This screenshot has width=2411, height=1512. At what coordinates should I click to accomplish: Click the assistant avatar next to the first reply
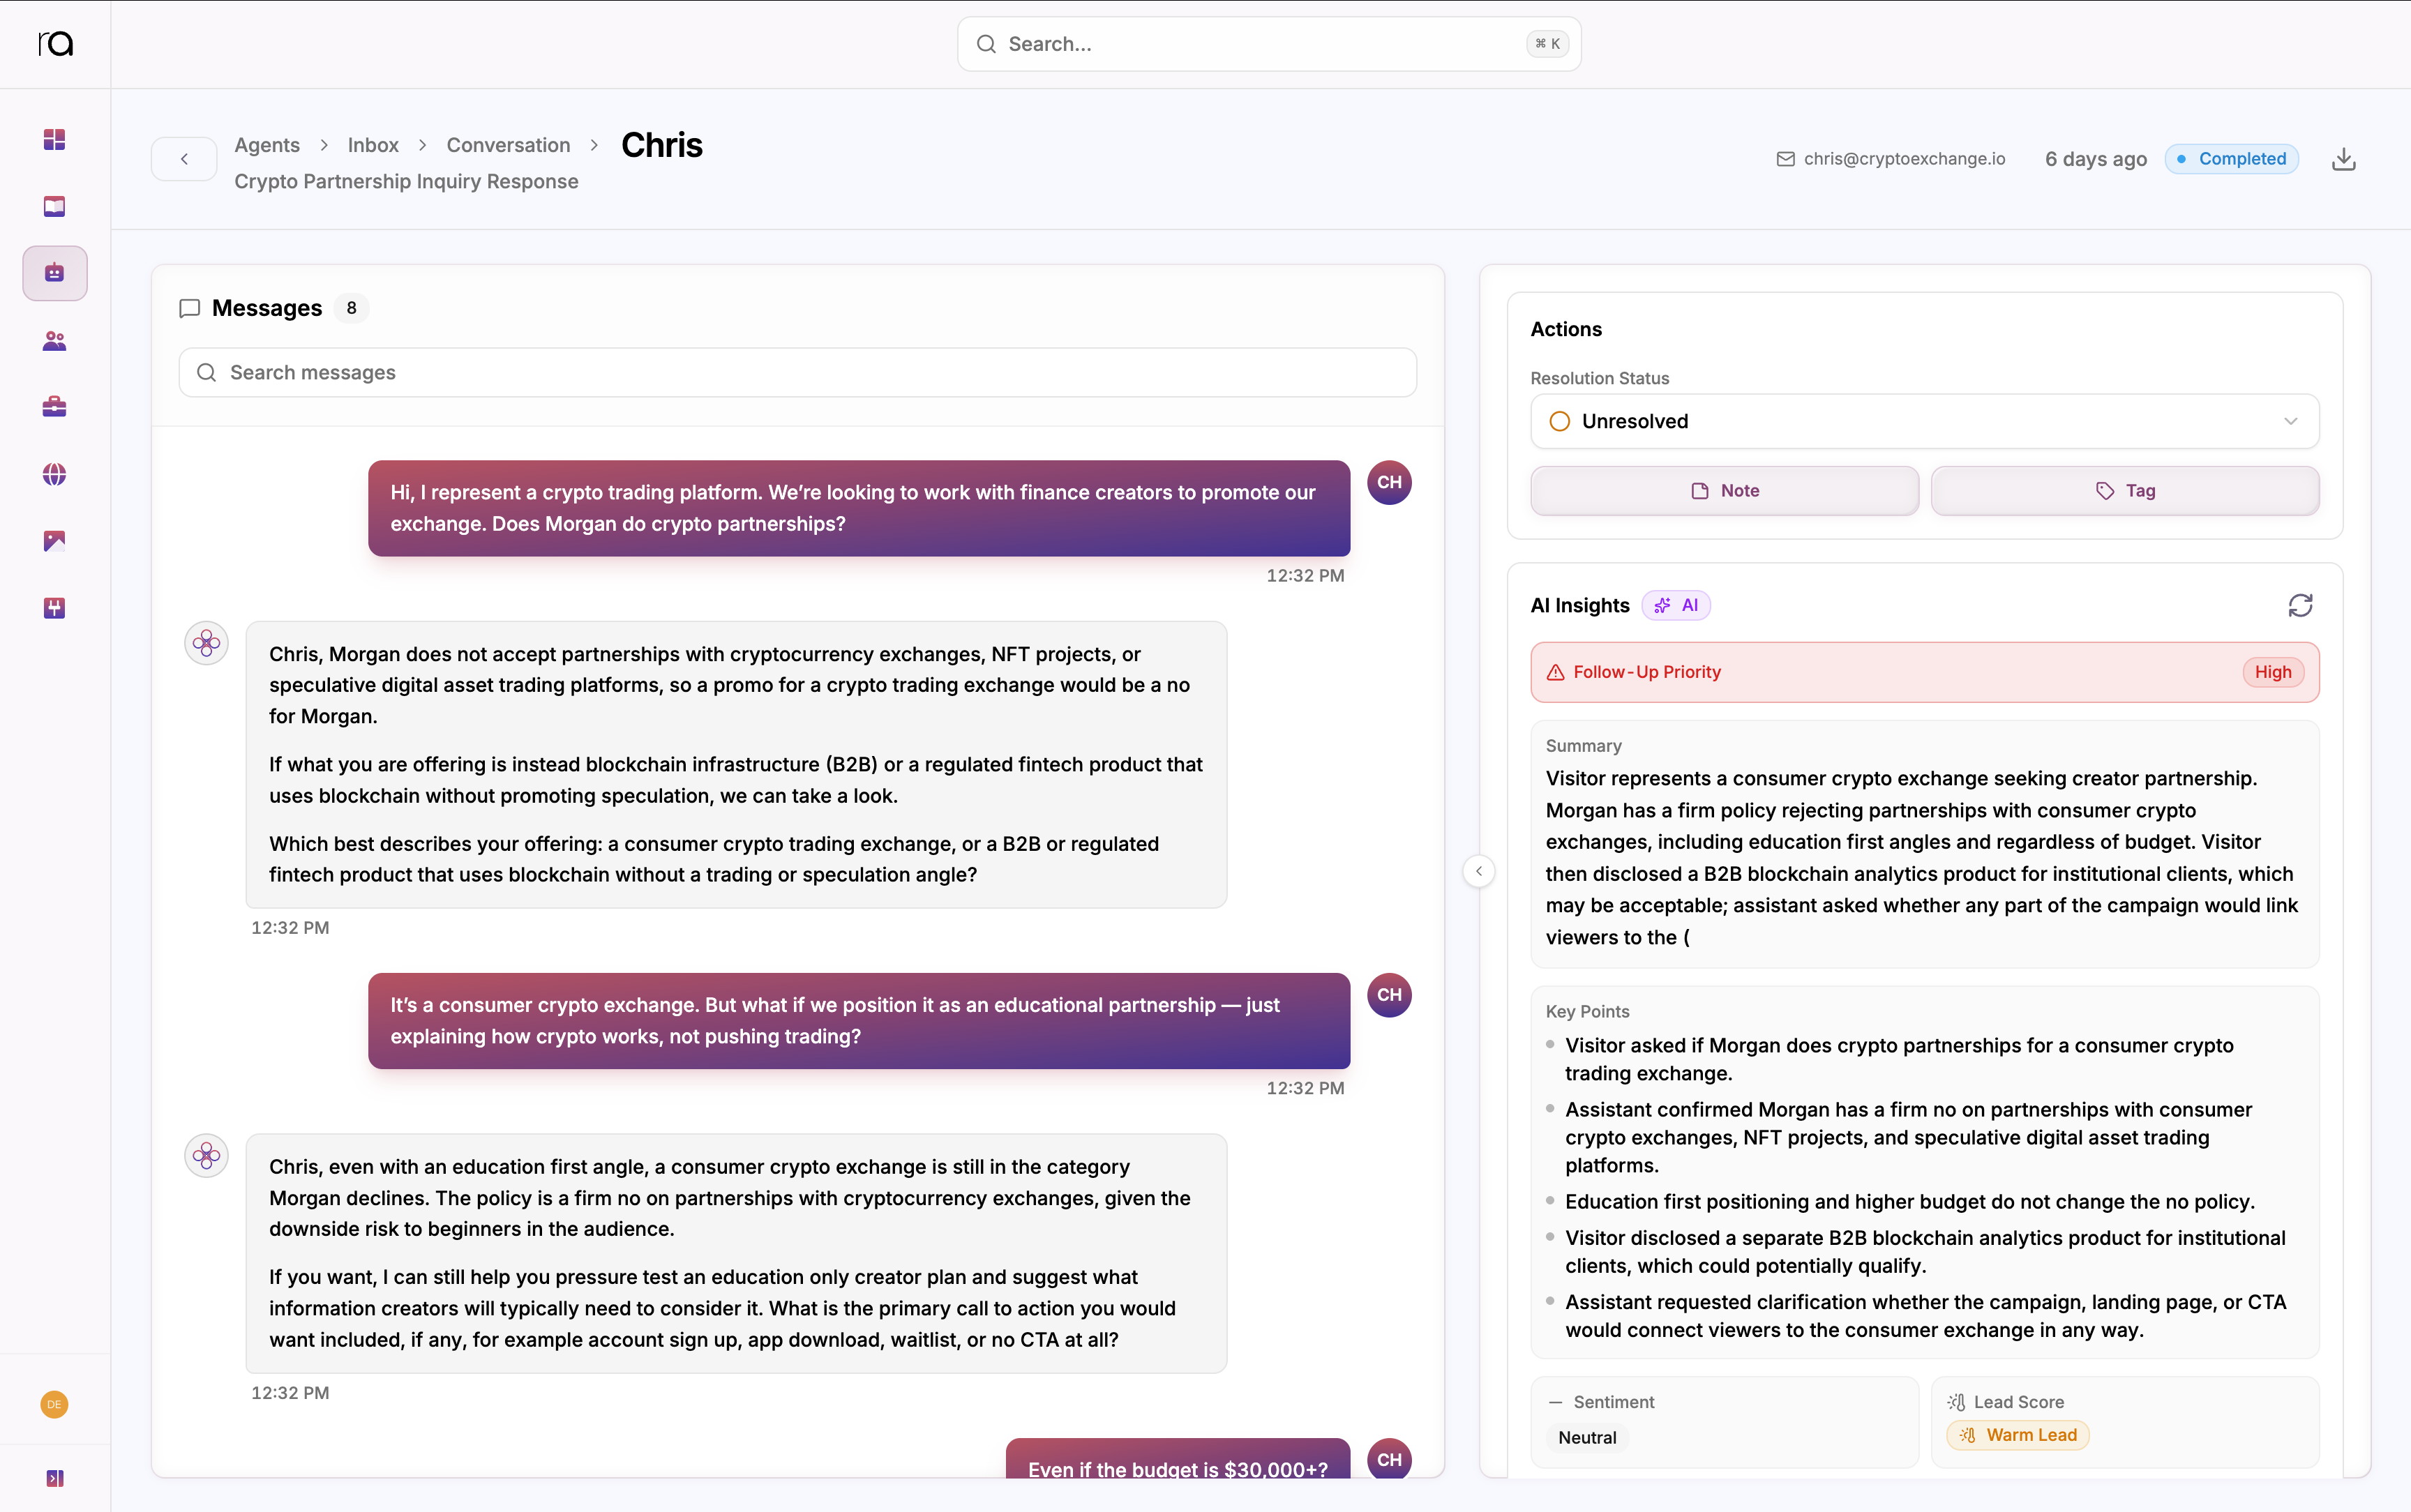[x=207, y=643]
